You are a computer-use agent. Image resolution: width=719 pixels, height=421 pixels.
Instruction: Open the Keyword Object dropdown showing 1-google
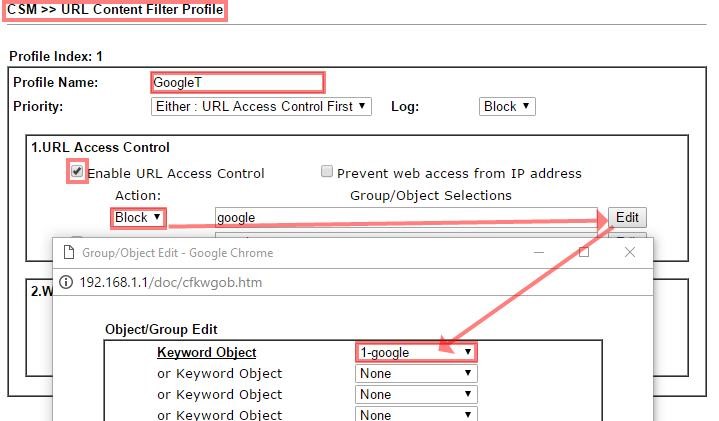tap(416, 352)
